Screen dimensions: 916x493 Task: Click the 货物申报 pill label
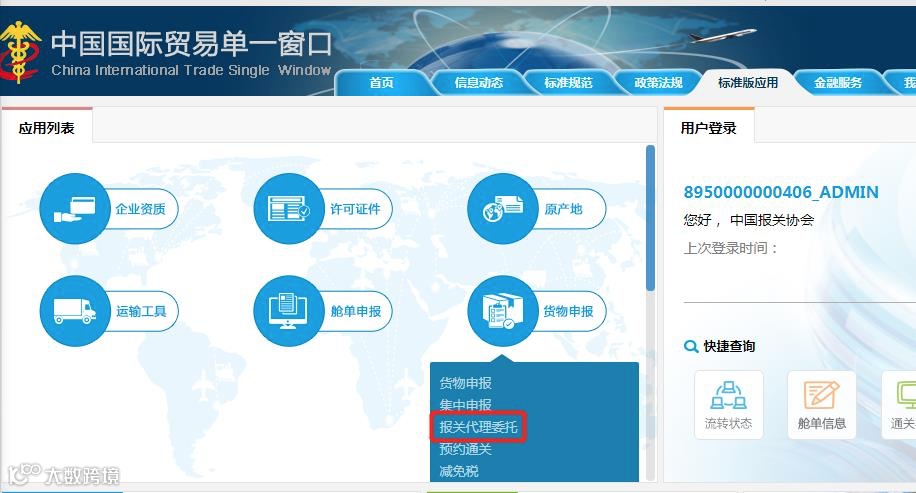click(x=568, y=311)
